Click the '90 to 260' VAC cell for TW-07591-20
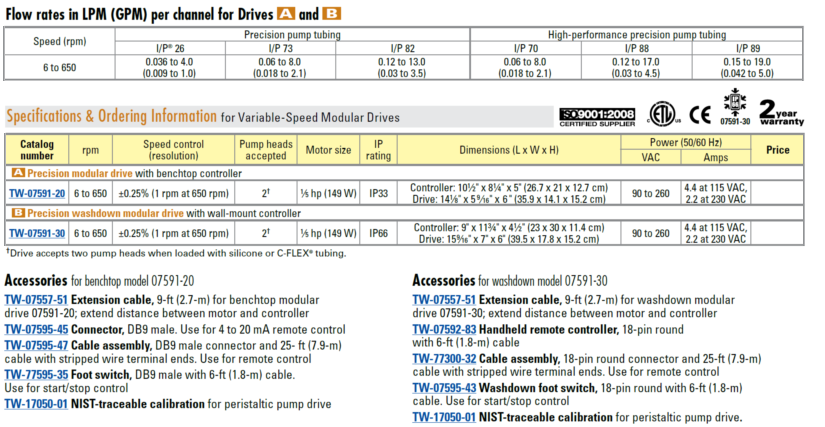This screenshot has height=427, width=825. [651, 194]
